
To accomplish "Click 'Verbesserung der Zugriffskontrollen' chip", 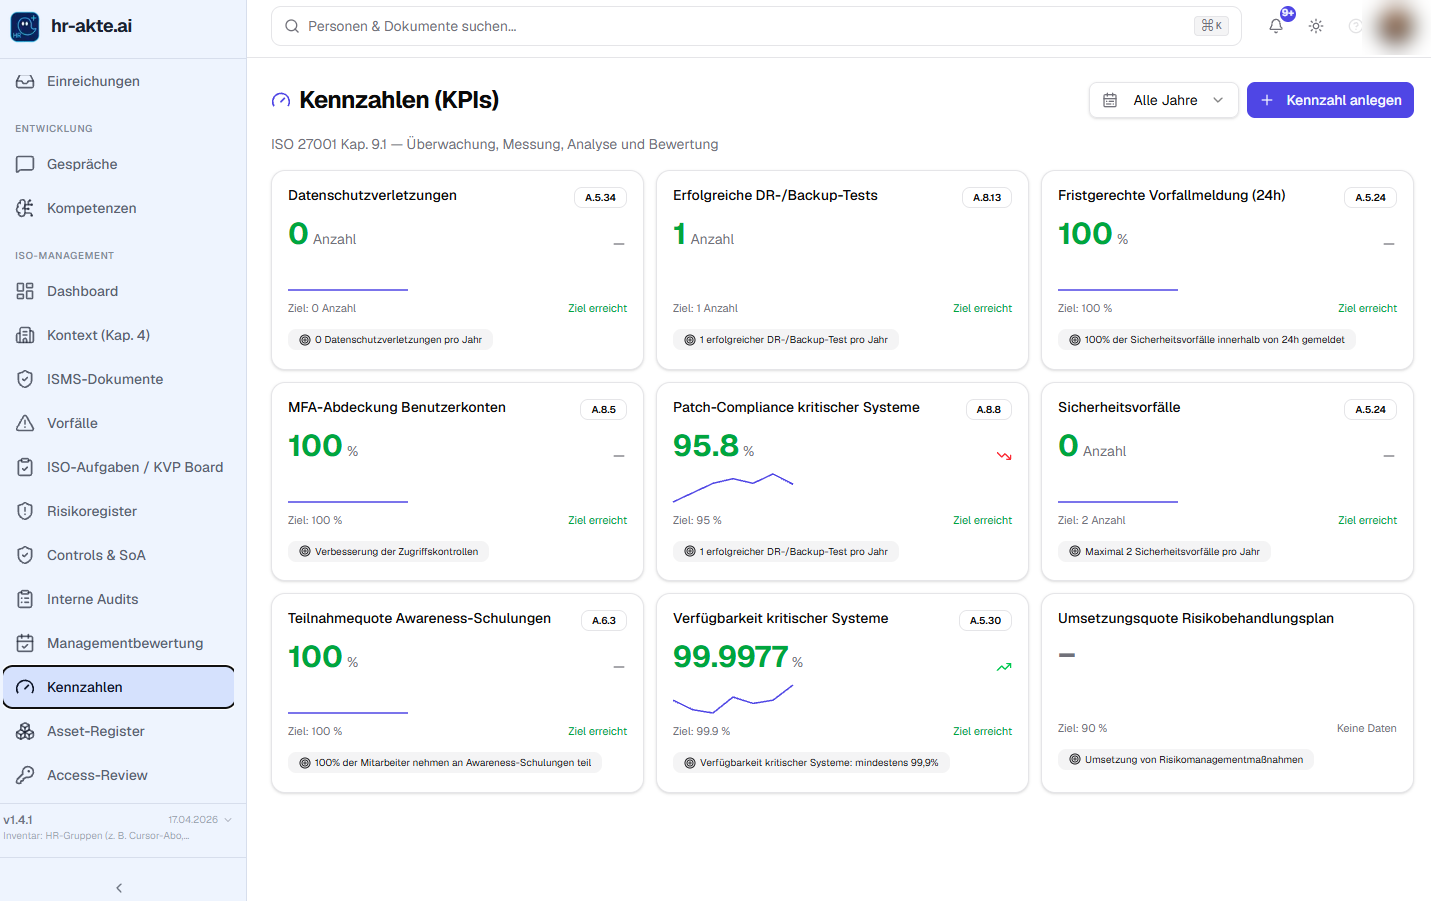I will (388, 552).
